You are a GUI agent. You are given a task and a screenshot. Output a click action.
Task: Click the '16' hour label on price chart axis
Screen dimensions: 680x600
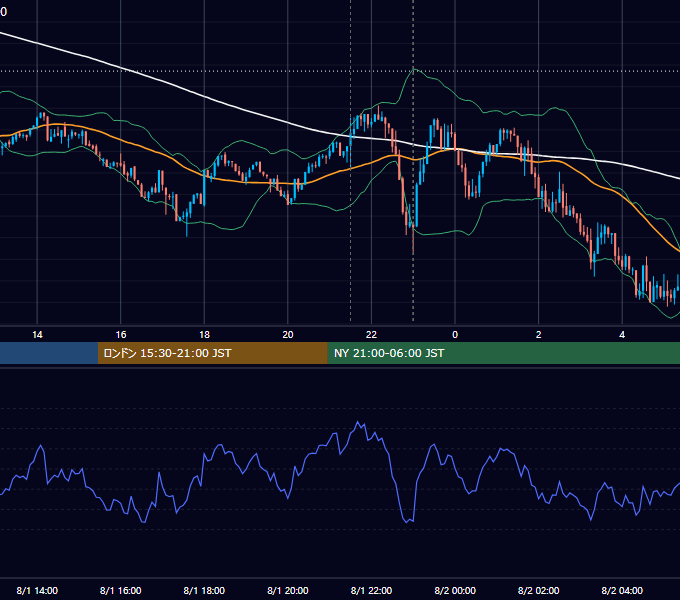pos(121,335)
